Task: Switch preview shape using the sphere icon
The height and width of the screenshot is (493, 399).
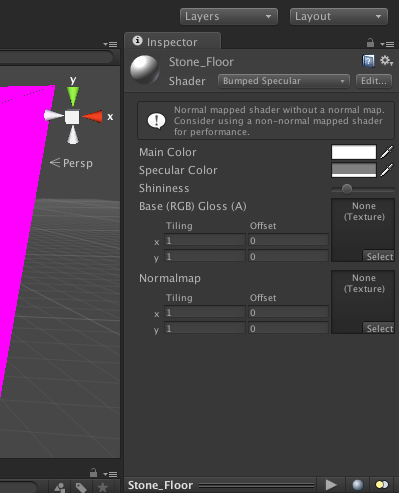Action: tap(358, 485)
